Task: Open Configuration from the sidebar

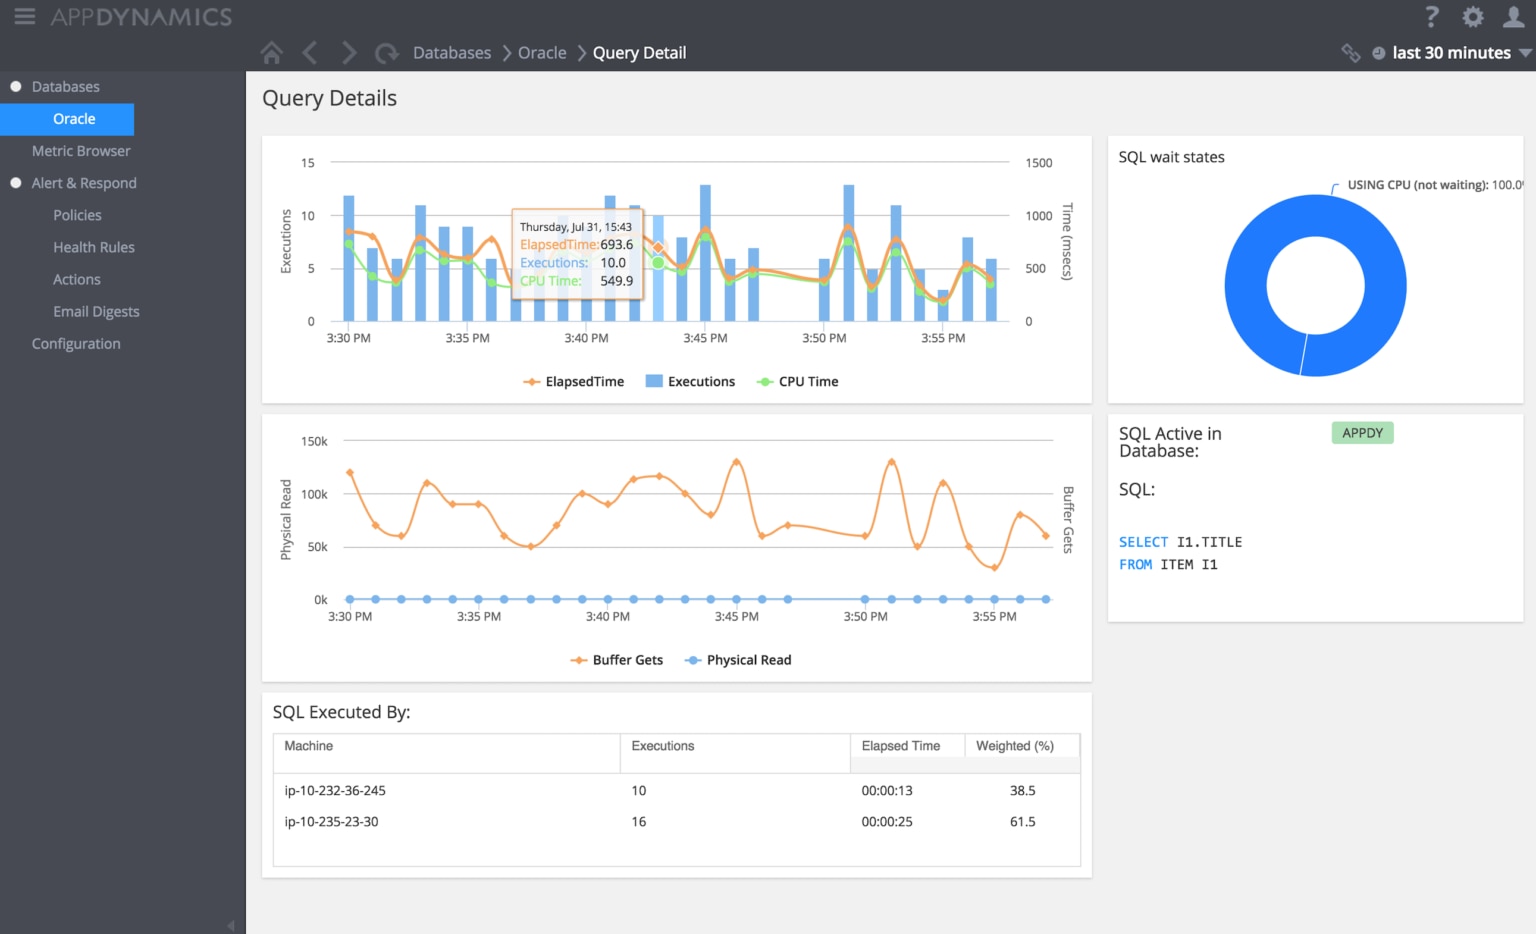Action: coord(76,343)
